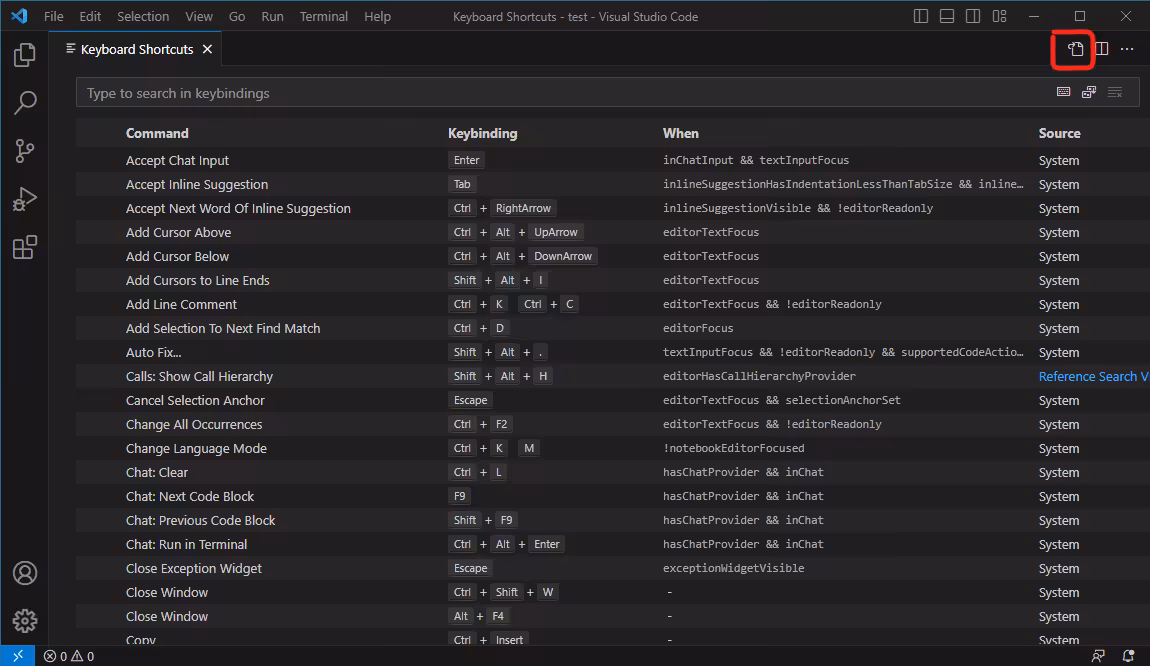Select the Add Cursor Above command
Image resolution: width=1150 pixels, height=666 pixels.
coord(178,233)
